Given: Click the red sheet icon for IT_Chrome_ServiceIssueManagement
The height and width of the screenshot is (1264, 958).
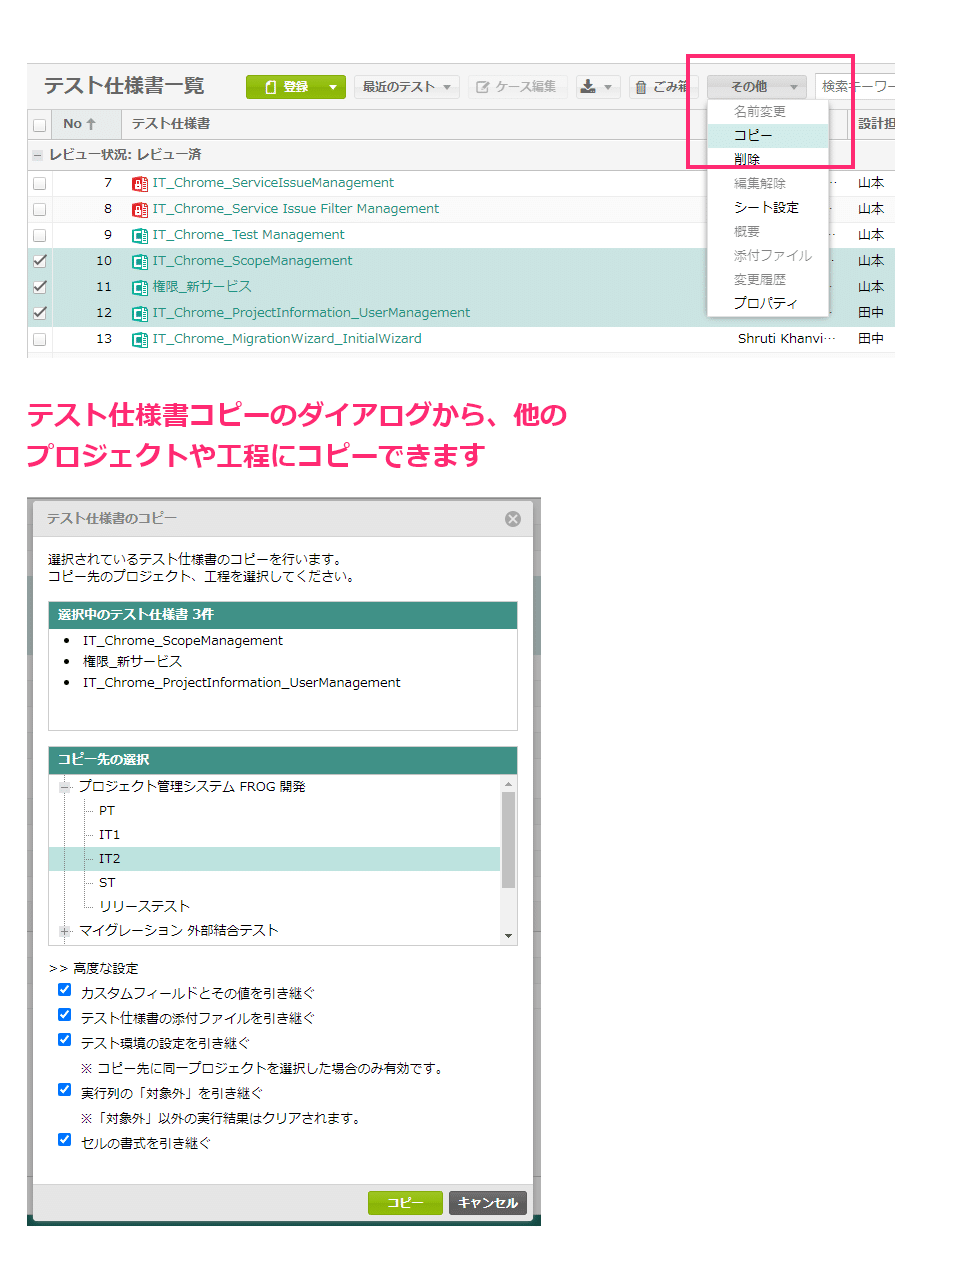Looking at the screenshot, I should [140, 183].
